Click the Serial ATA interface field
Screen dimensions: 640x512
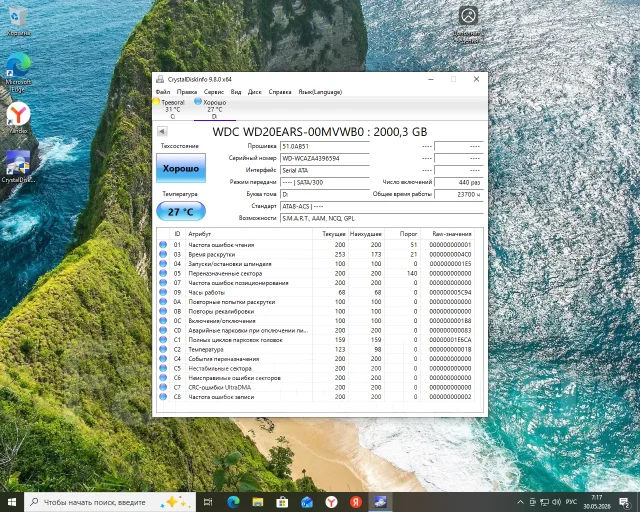point(324,170)
